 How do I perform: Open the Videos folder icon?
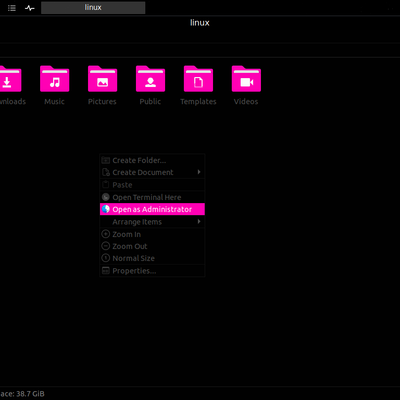click(246, 79)
